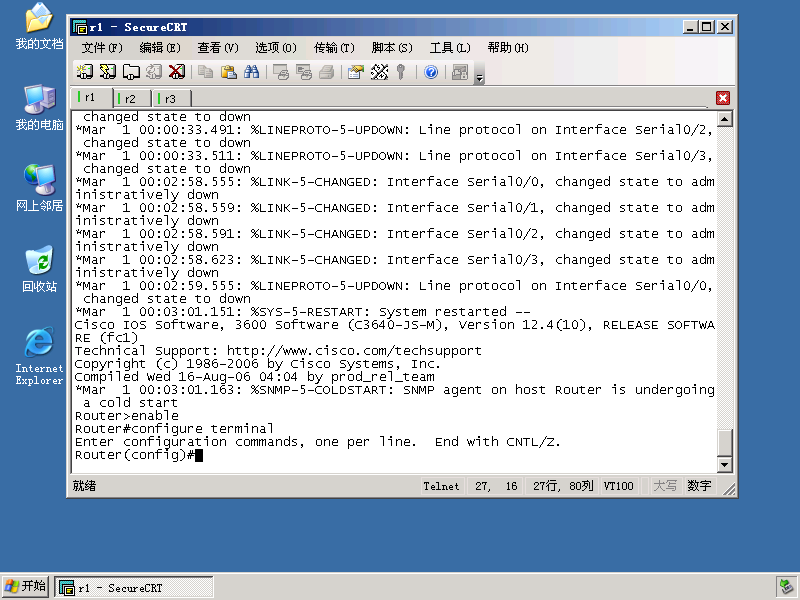Click the terminal vertical scrollbar thumb

[x=724, y=442]
